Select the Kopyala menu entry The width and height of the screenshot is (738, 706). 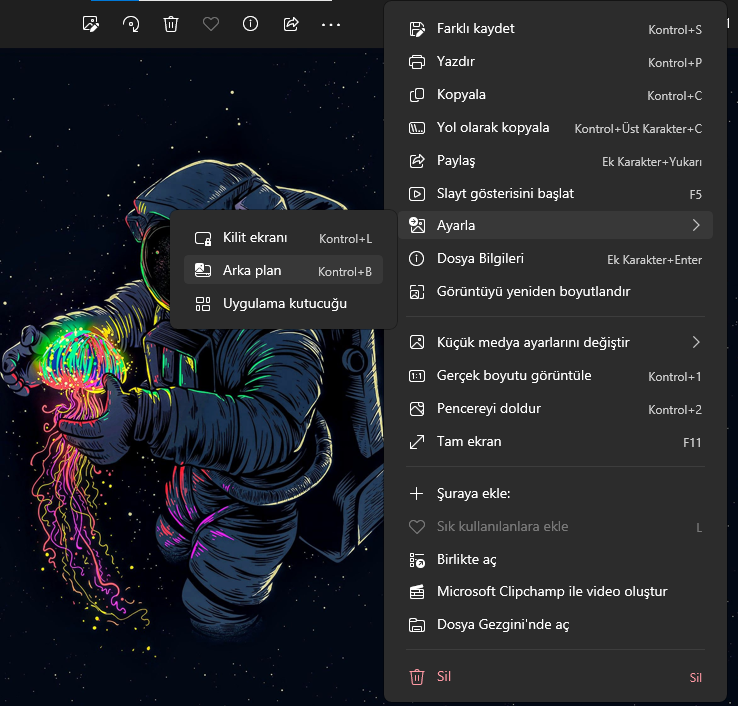click(x=555, y=95)
